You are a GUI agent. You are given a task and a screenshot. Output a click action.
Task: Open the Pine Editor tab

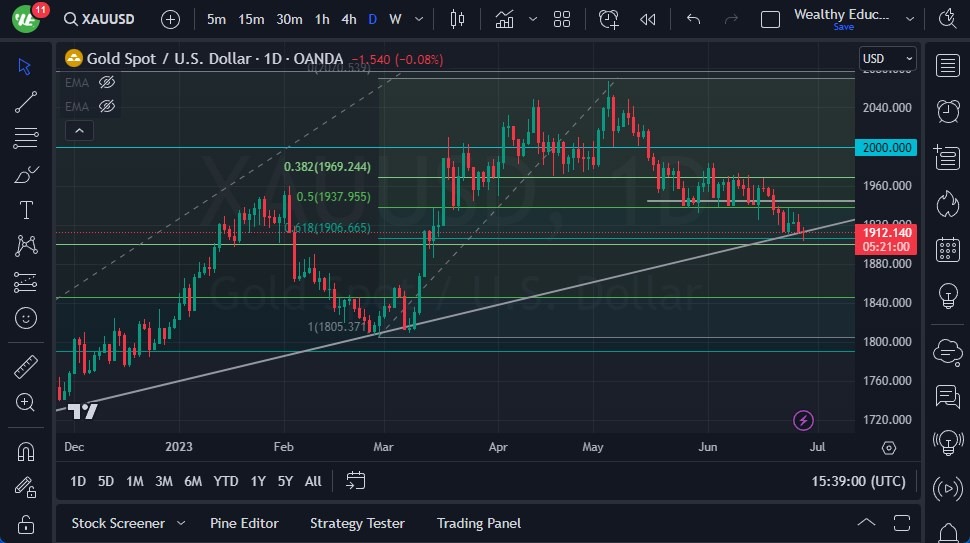tap(244, 523)
